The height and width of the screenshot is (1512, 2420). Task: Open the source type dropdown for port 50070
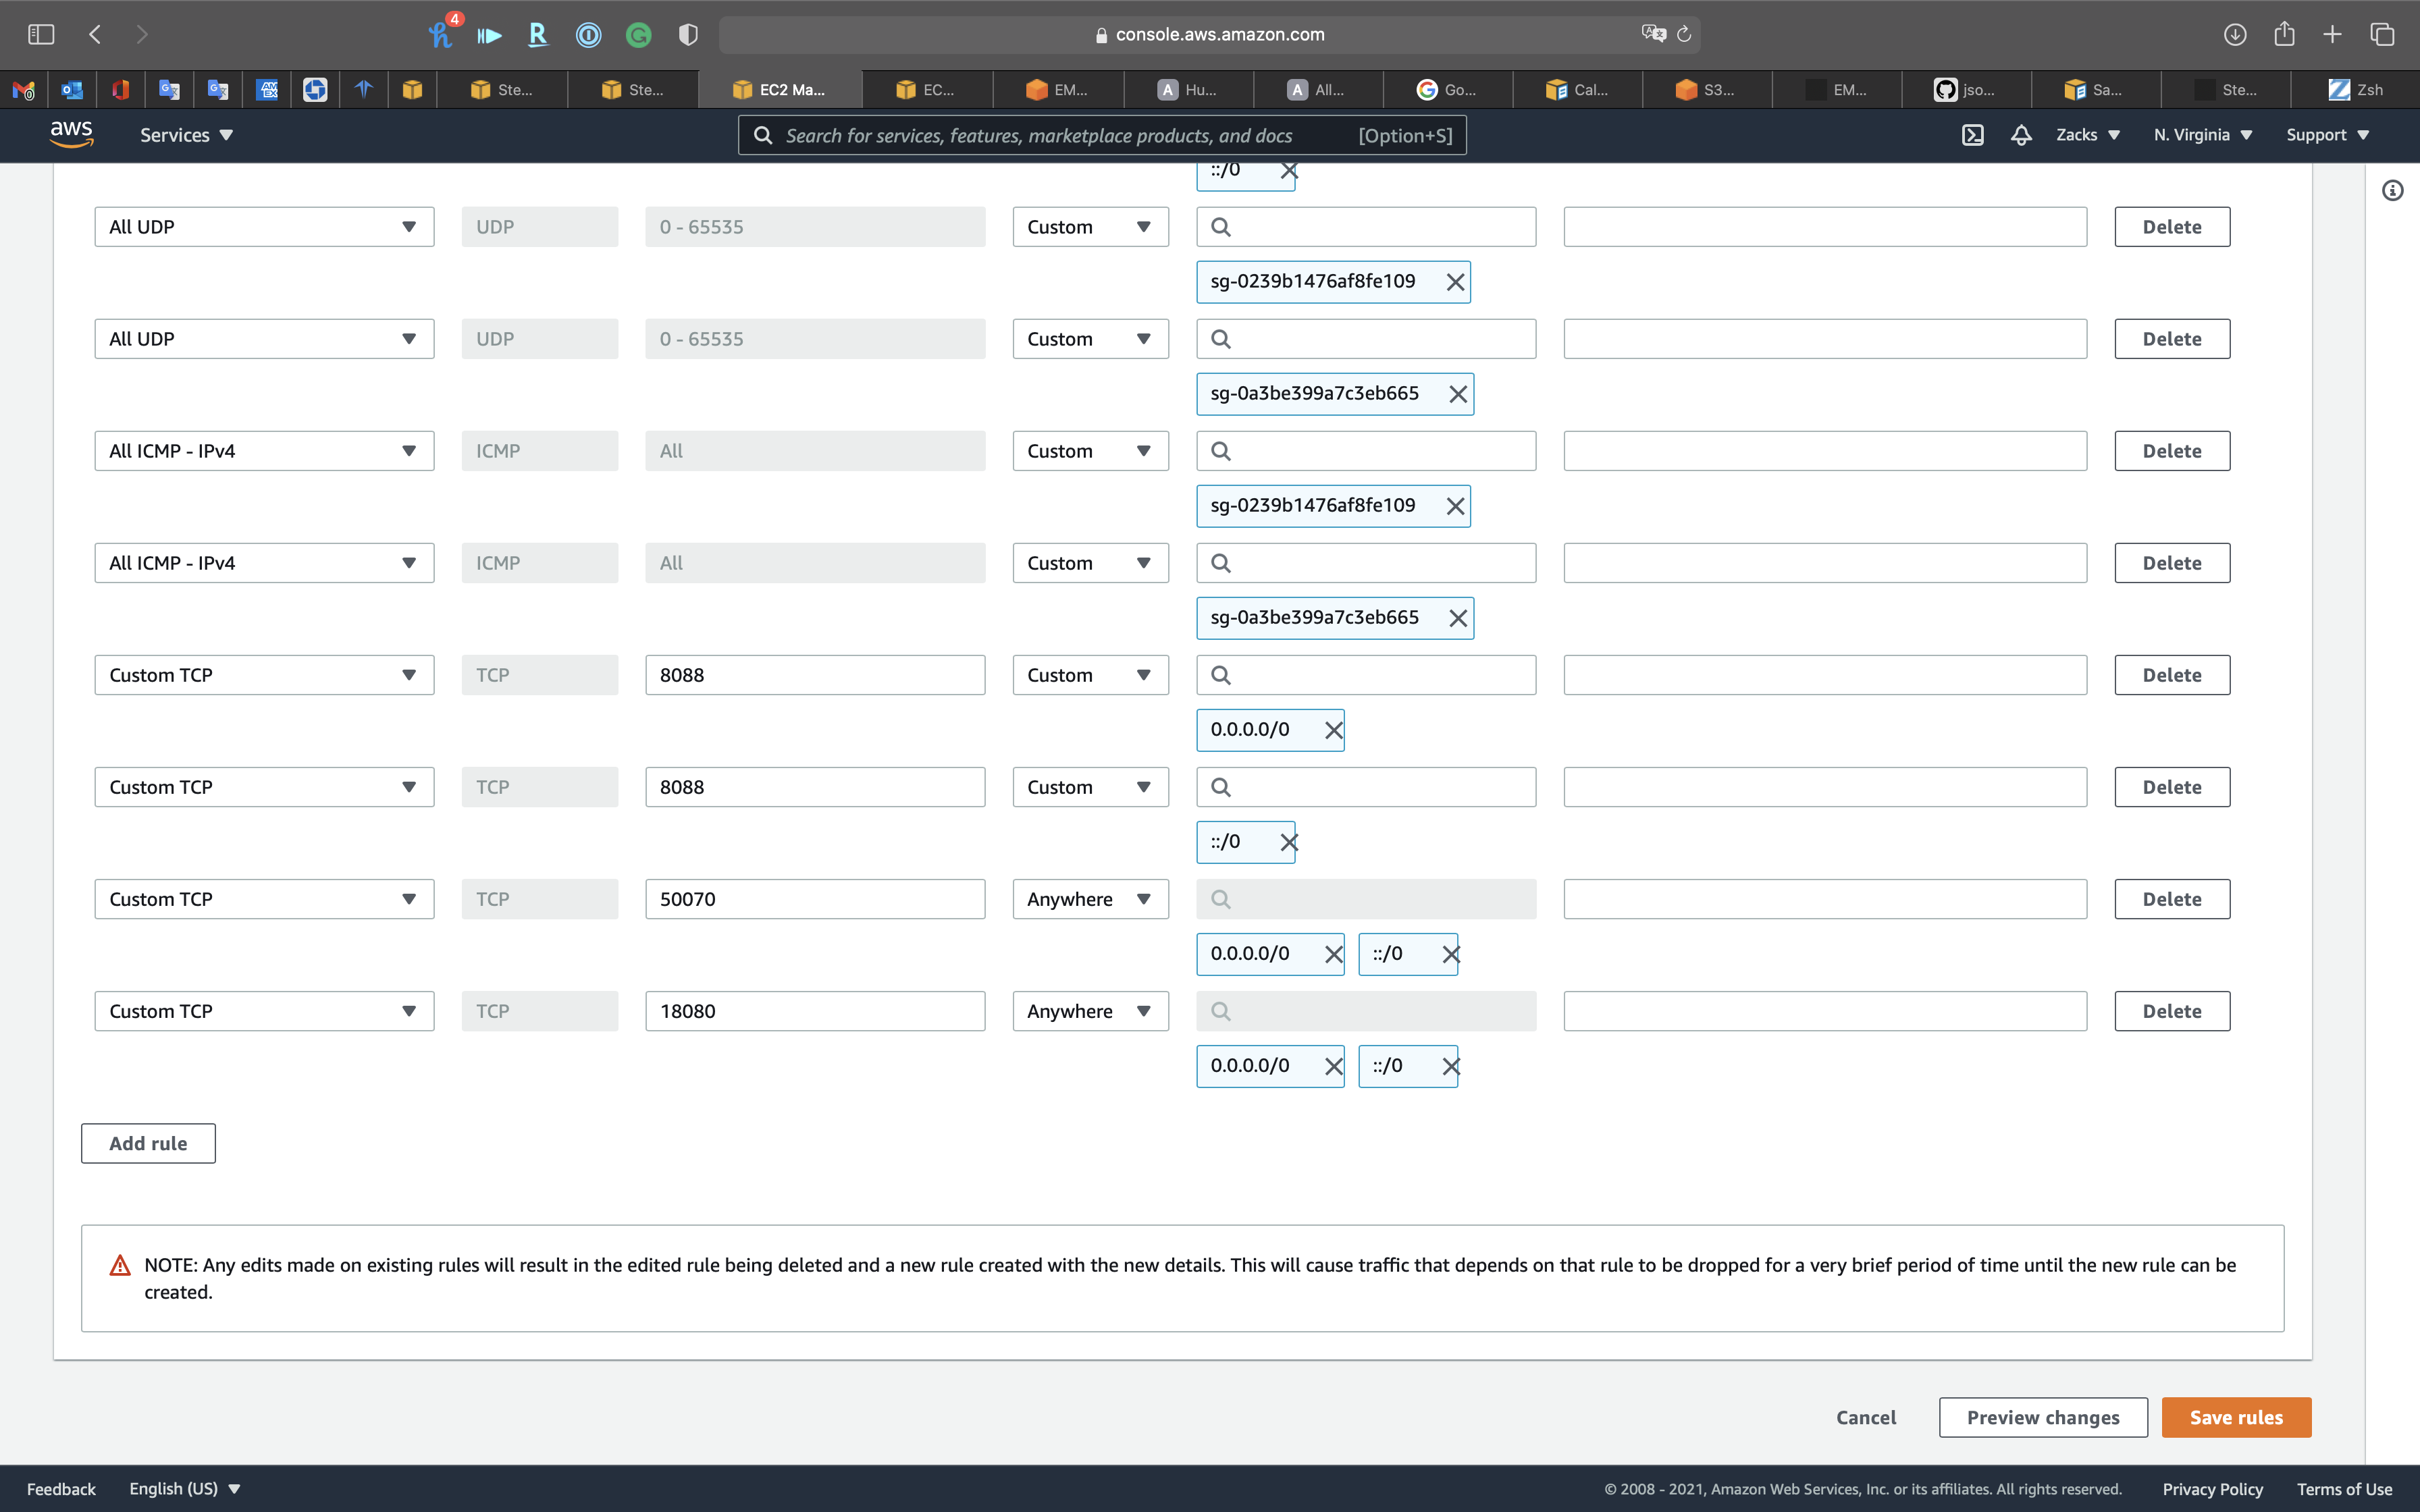(1089, 899)
